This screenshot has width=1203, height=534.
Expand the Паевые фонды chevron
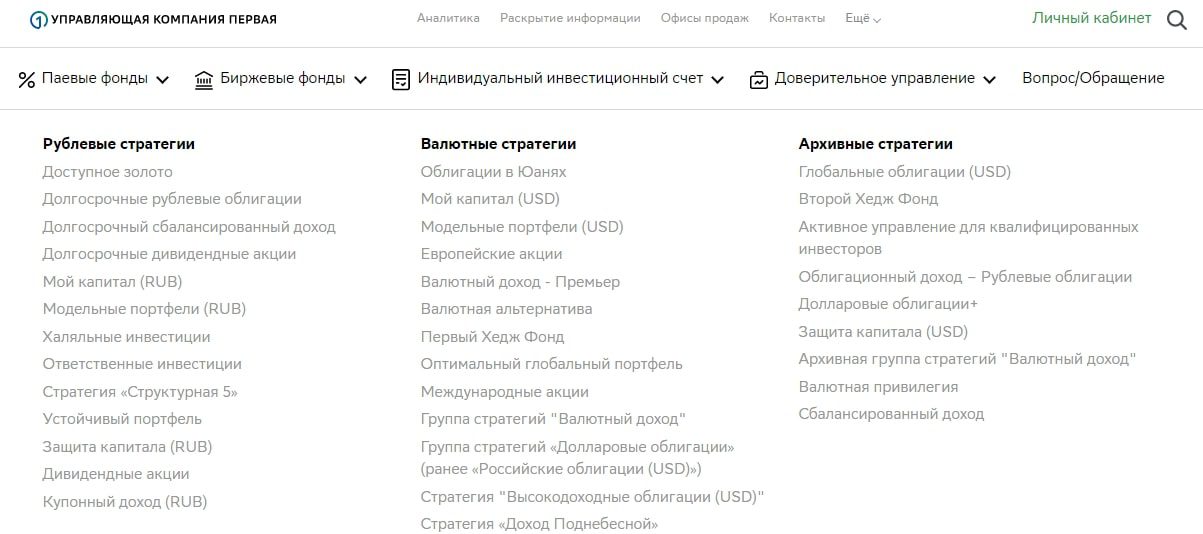pos(163,80)
